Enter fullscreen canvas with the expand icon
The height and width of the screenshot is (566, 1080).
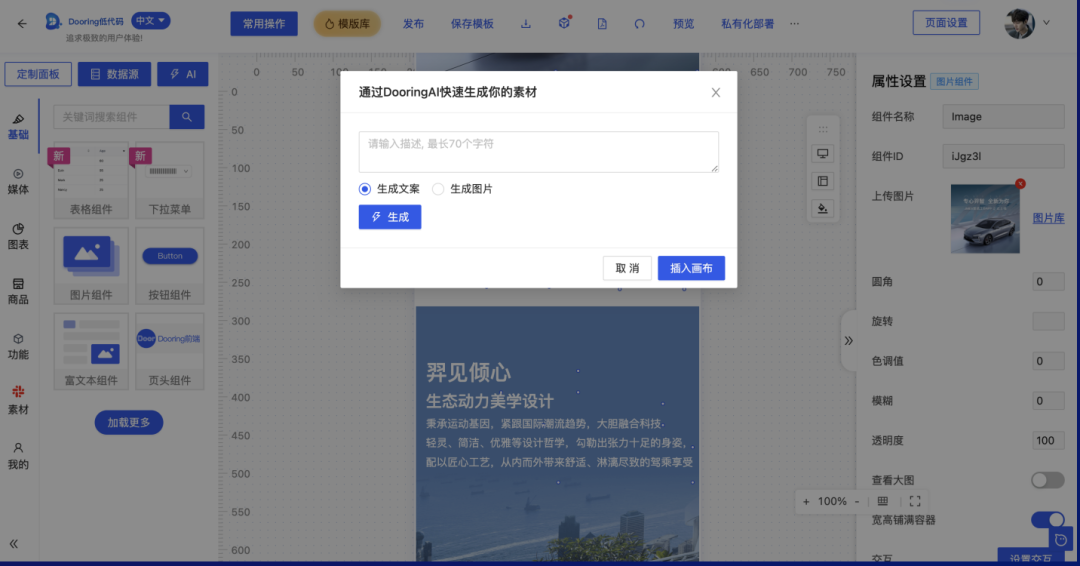pyautogui.click(x=915, y=501)
